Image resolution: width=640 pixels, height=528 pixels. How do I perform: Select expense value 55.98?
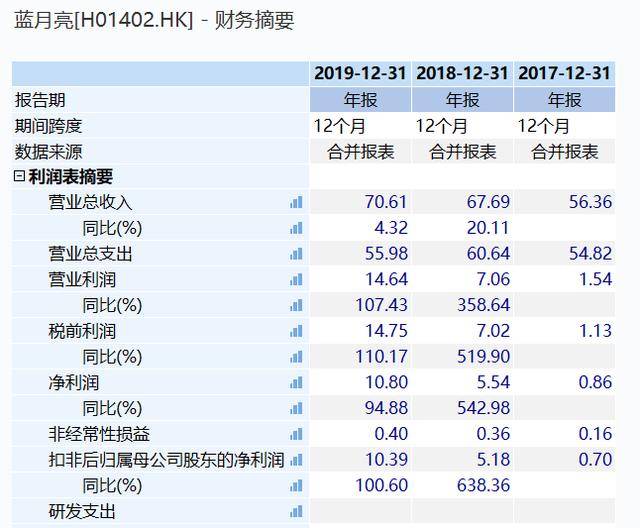386,254
